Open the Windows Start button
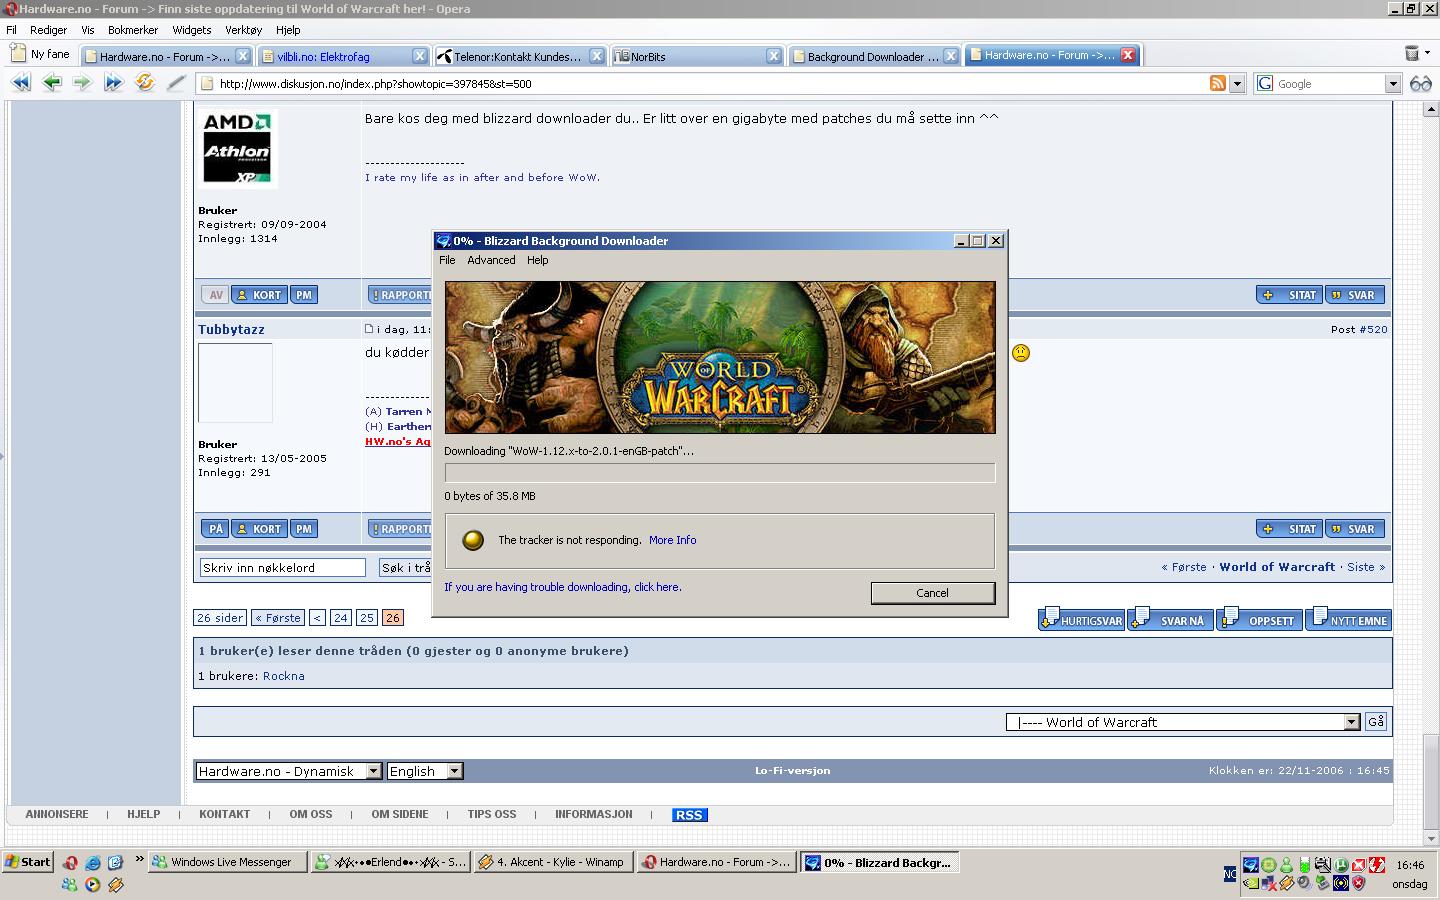 point(28,862)
